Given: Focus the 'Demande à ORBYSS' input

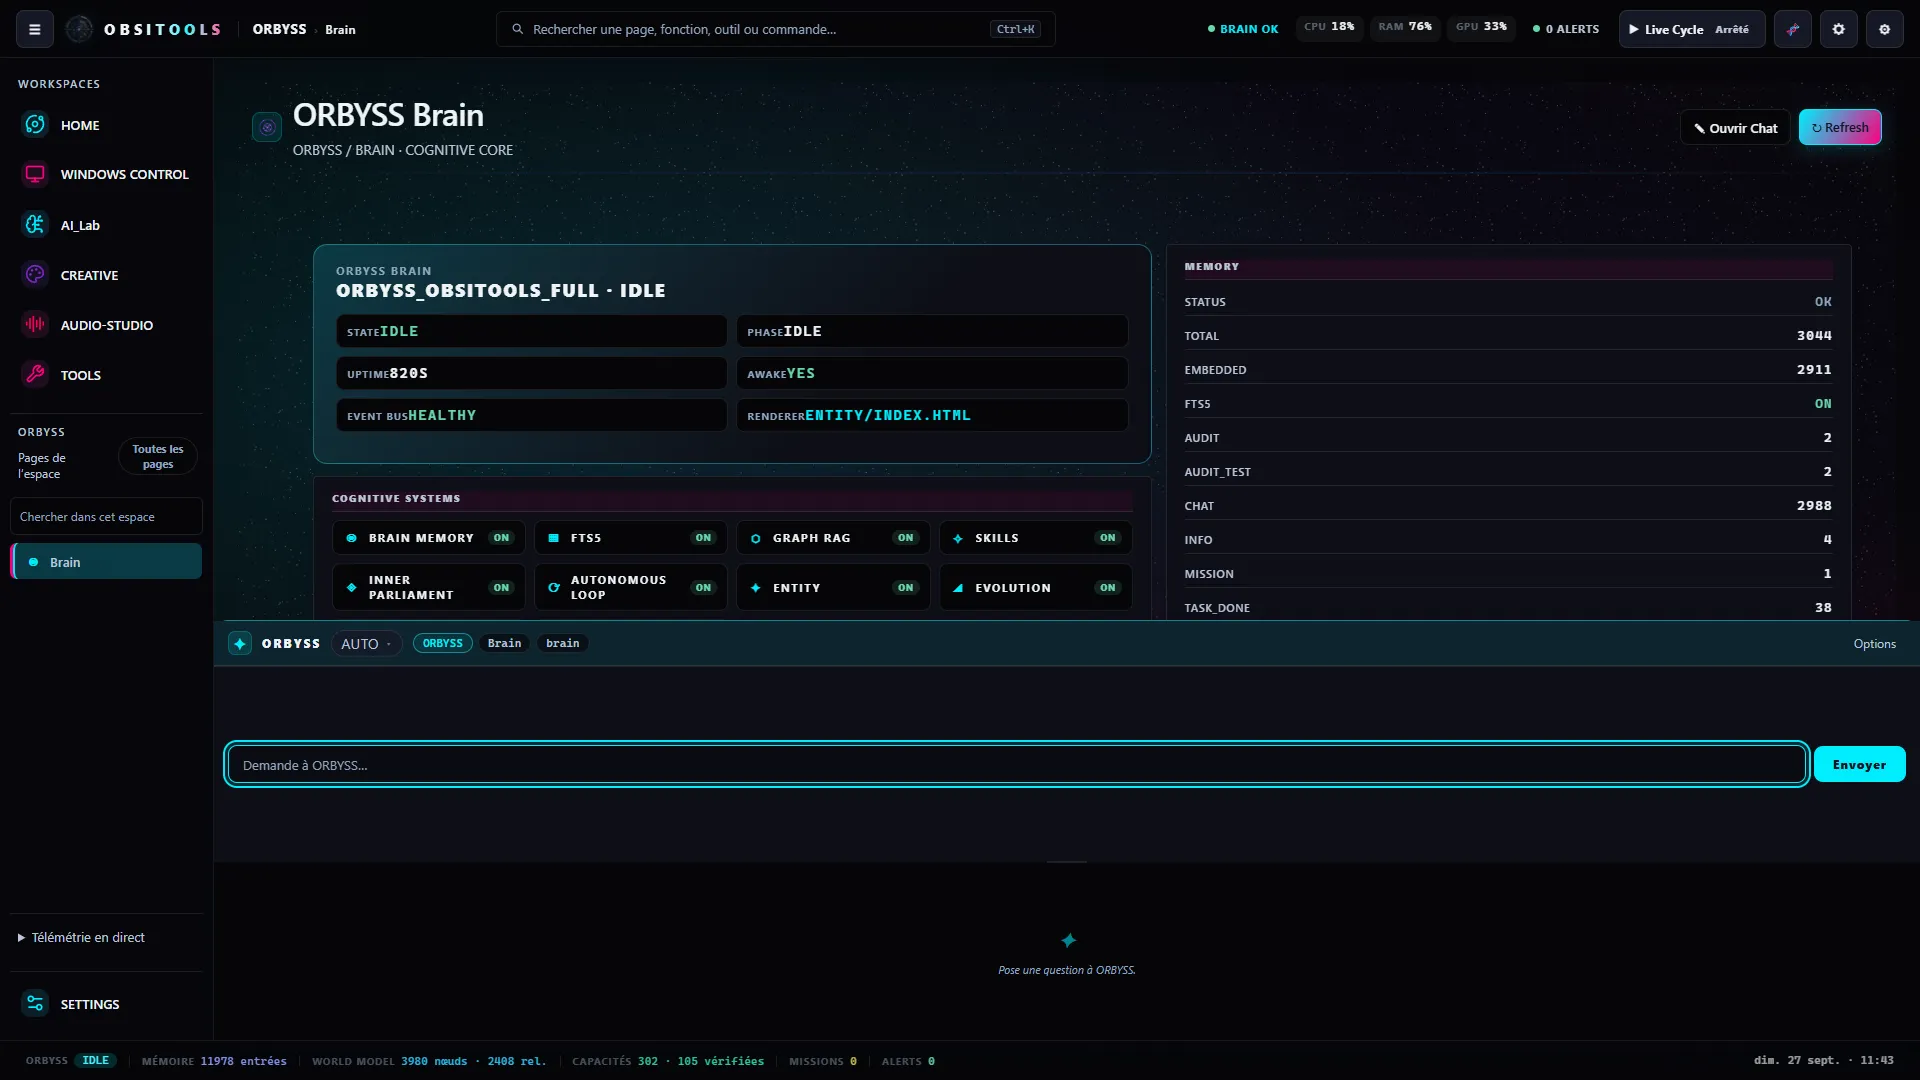Looking at the screenshot, I should 1016,765.
